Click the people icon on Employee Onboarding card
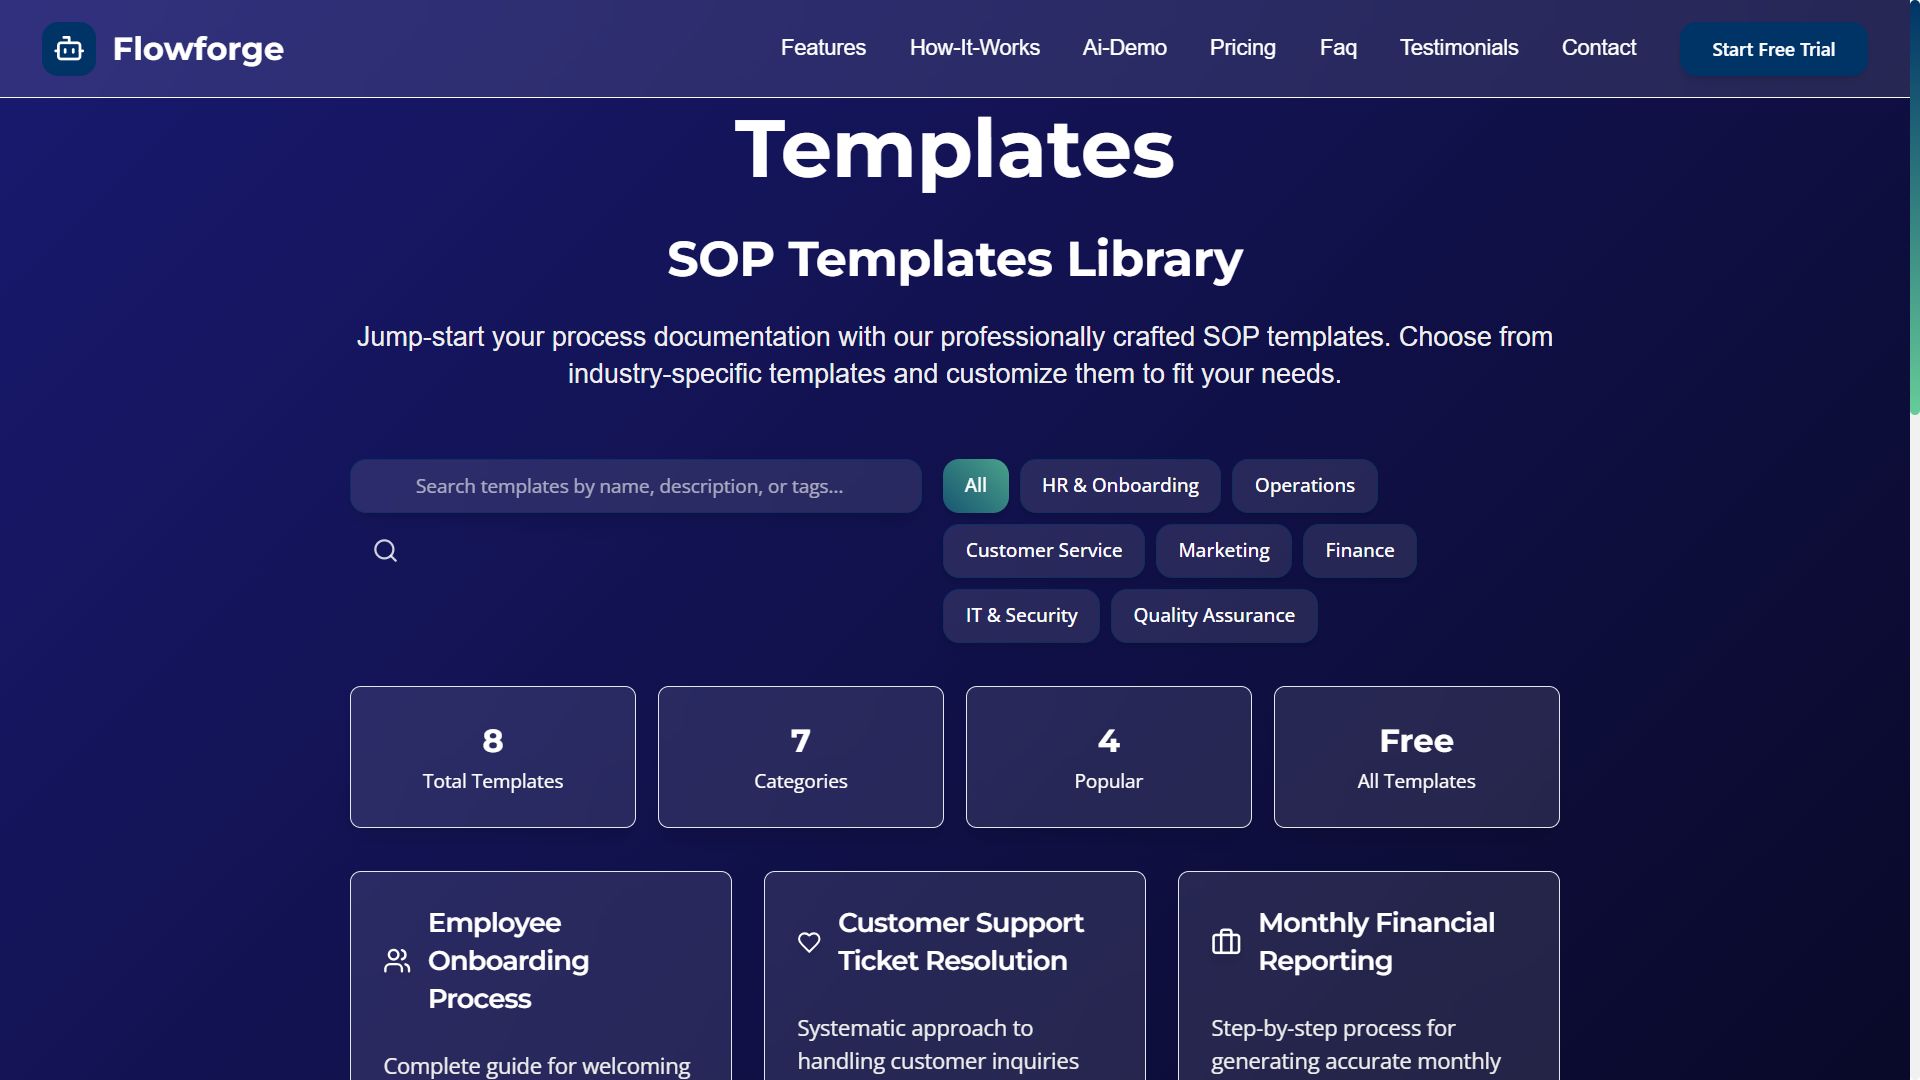1920x1080 pixels. click(397, 961)
